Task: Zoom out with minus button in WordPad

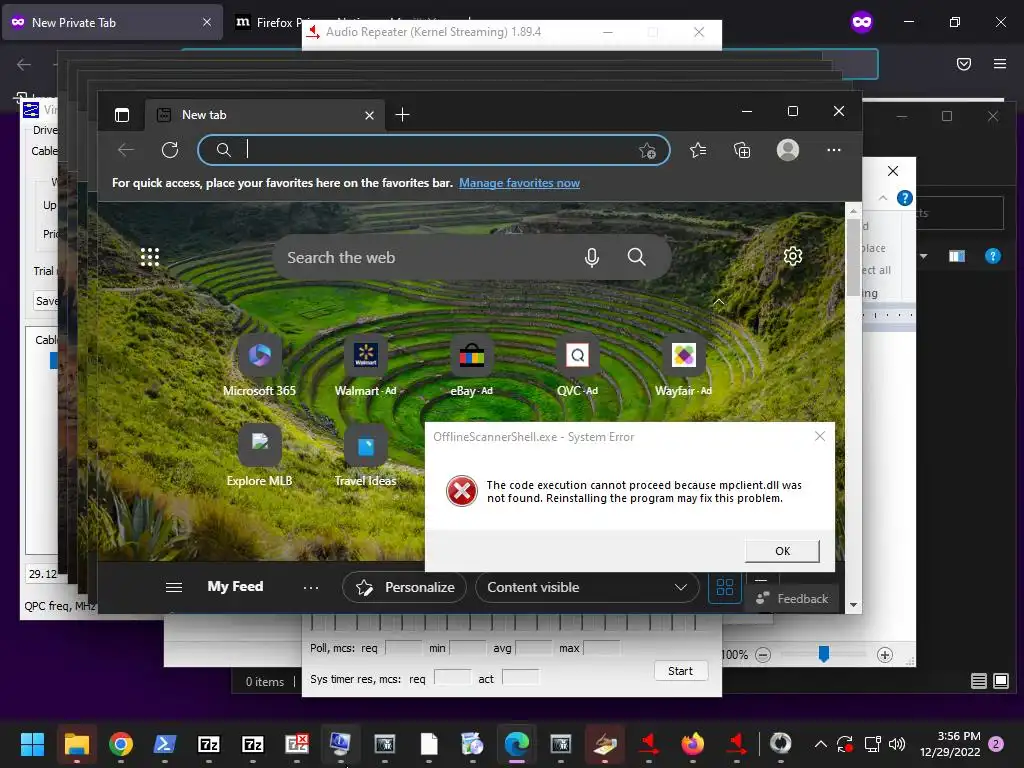Action: click(x=763, y=655)
